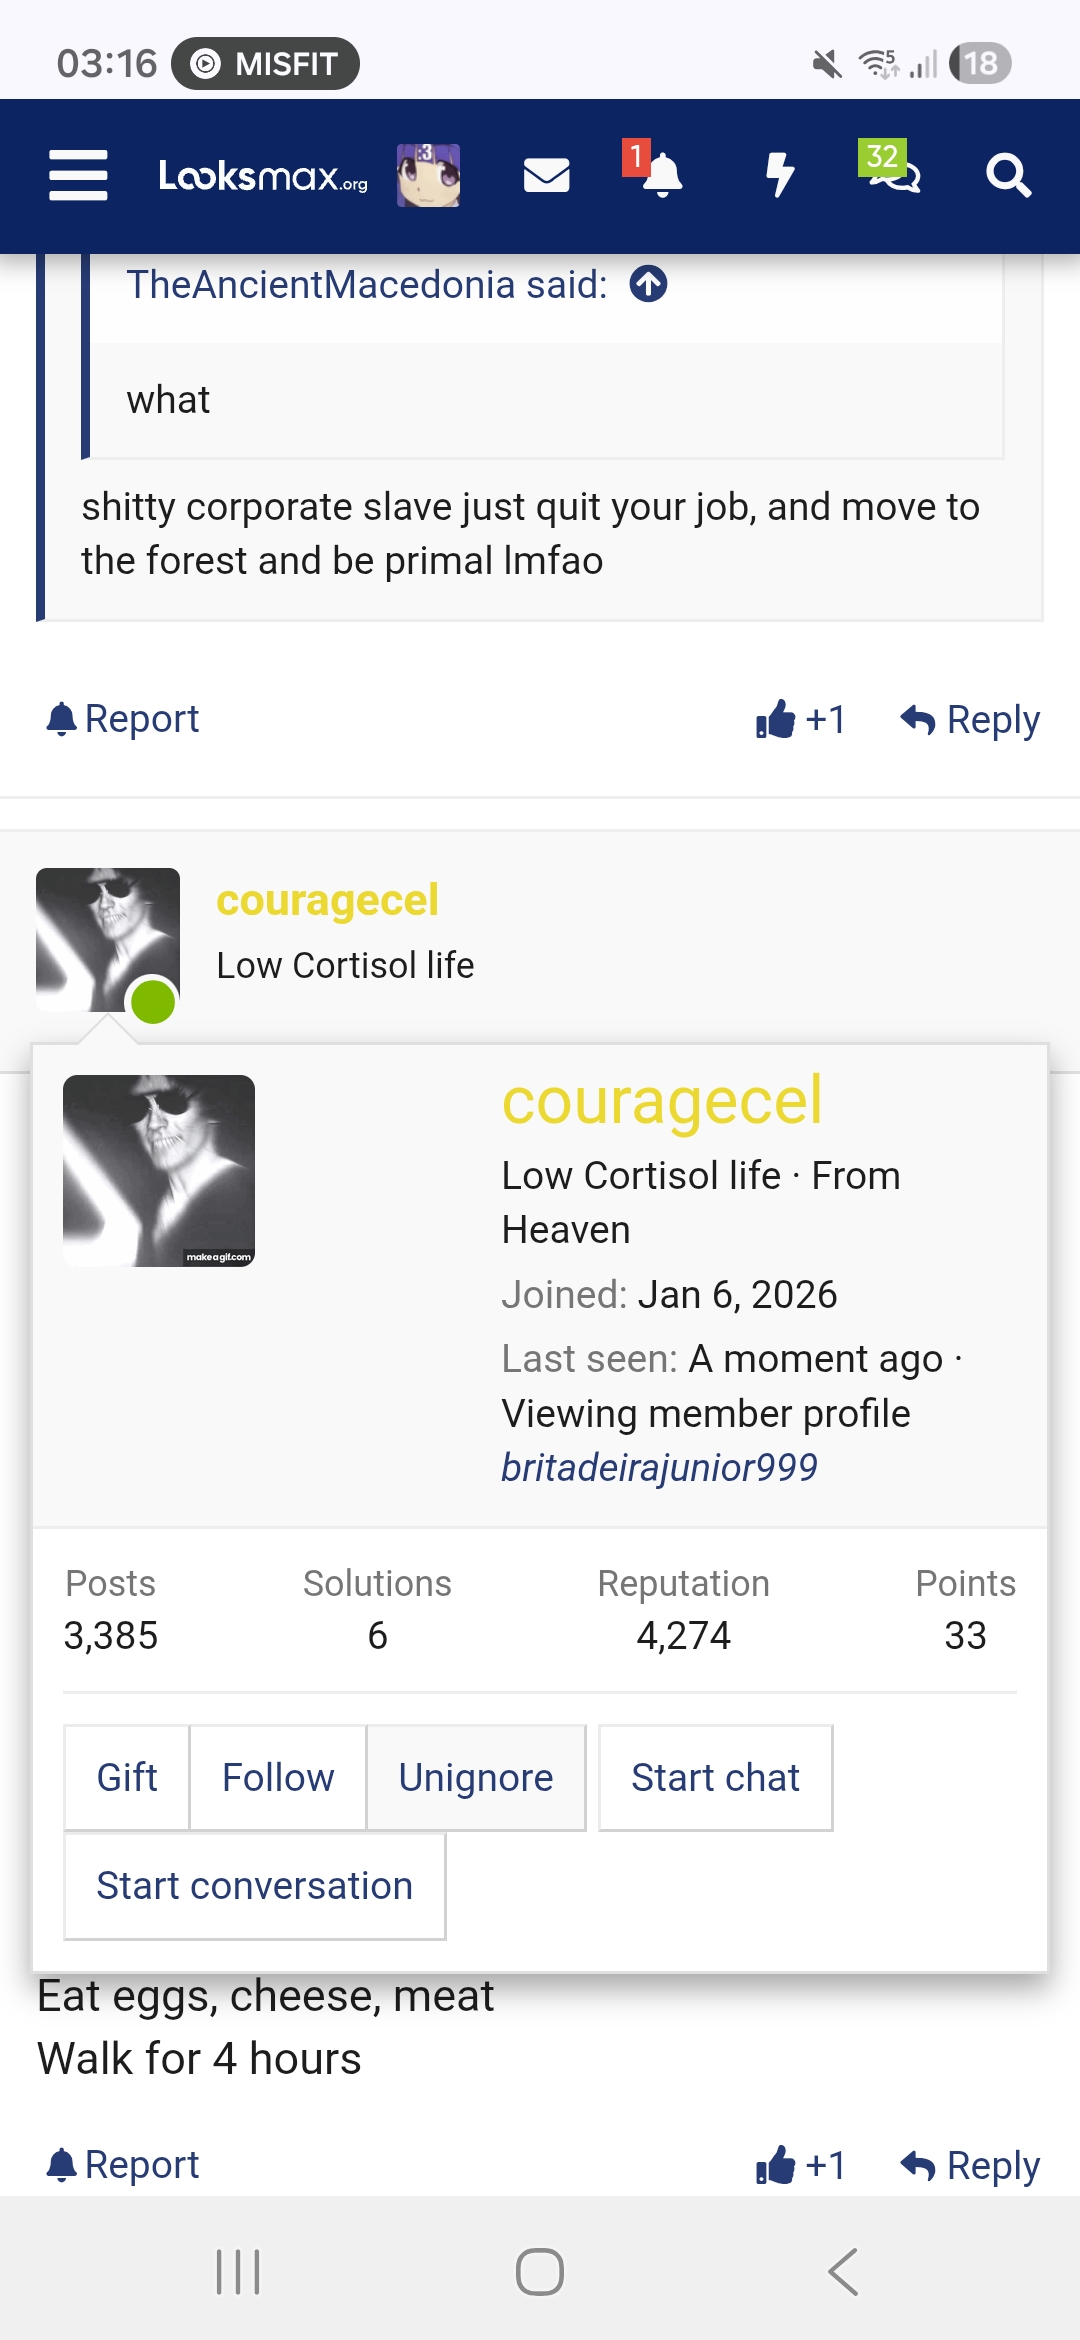Reply to the top post
Viewport: 1080px width, 2340px height.
tap(970, 719)
